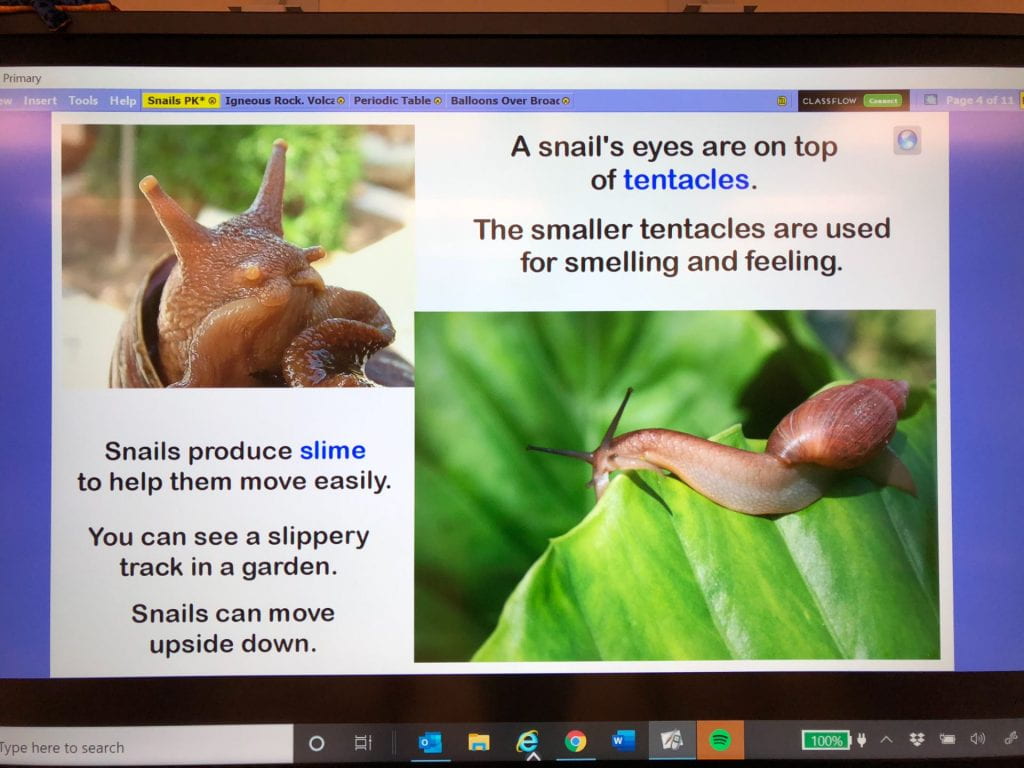This screenshot has height=768, width=1024.
Task: Click the text 'to help them move easily.'
Action: click(x=234, y=481)
